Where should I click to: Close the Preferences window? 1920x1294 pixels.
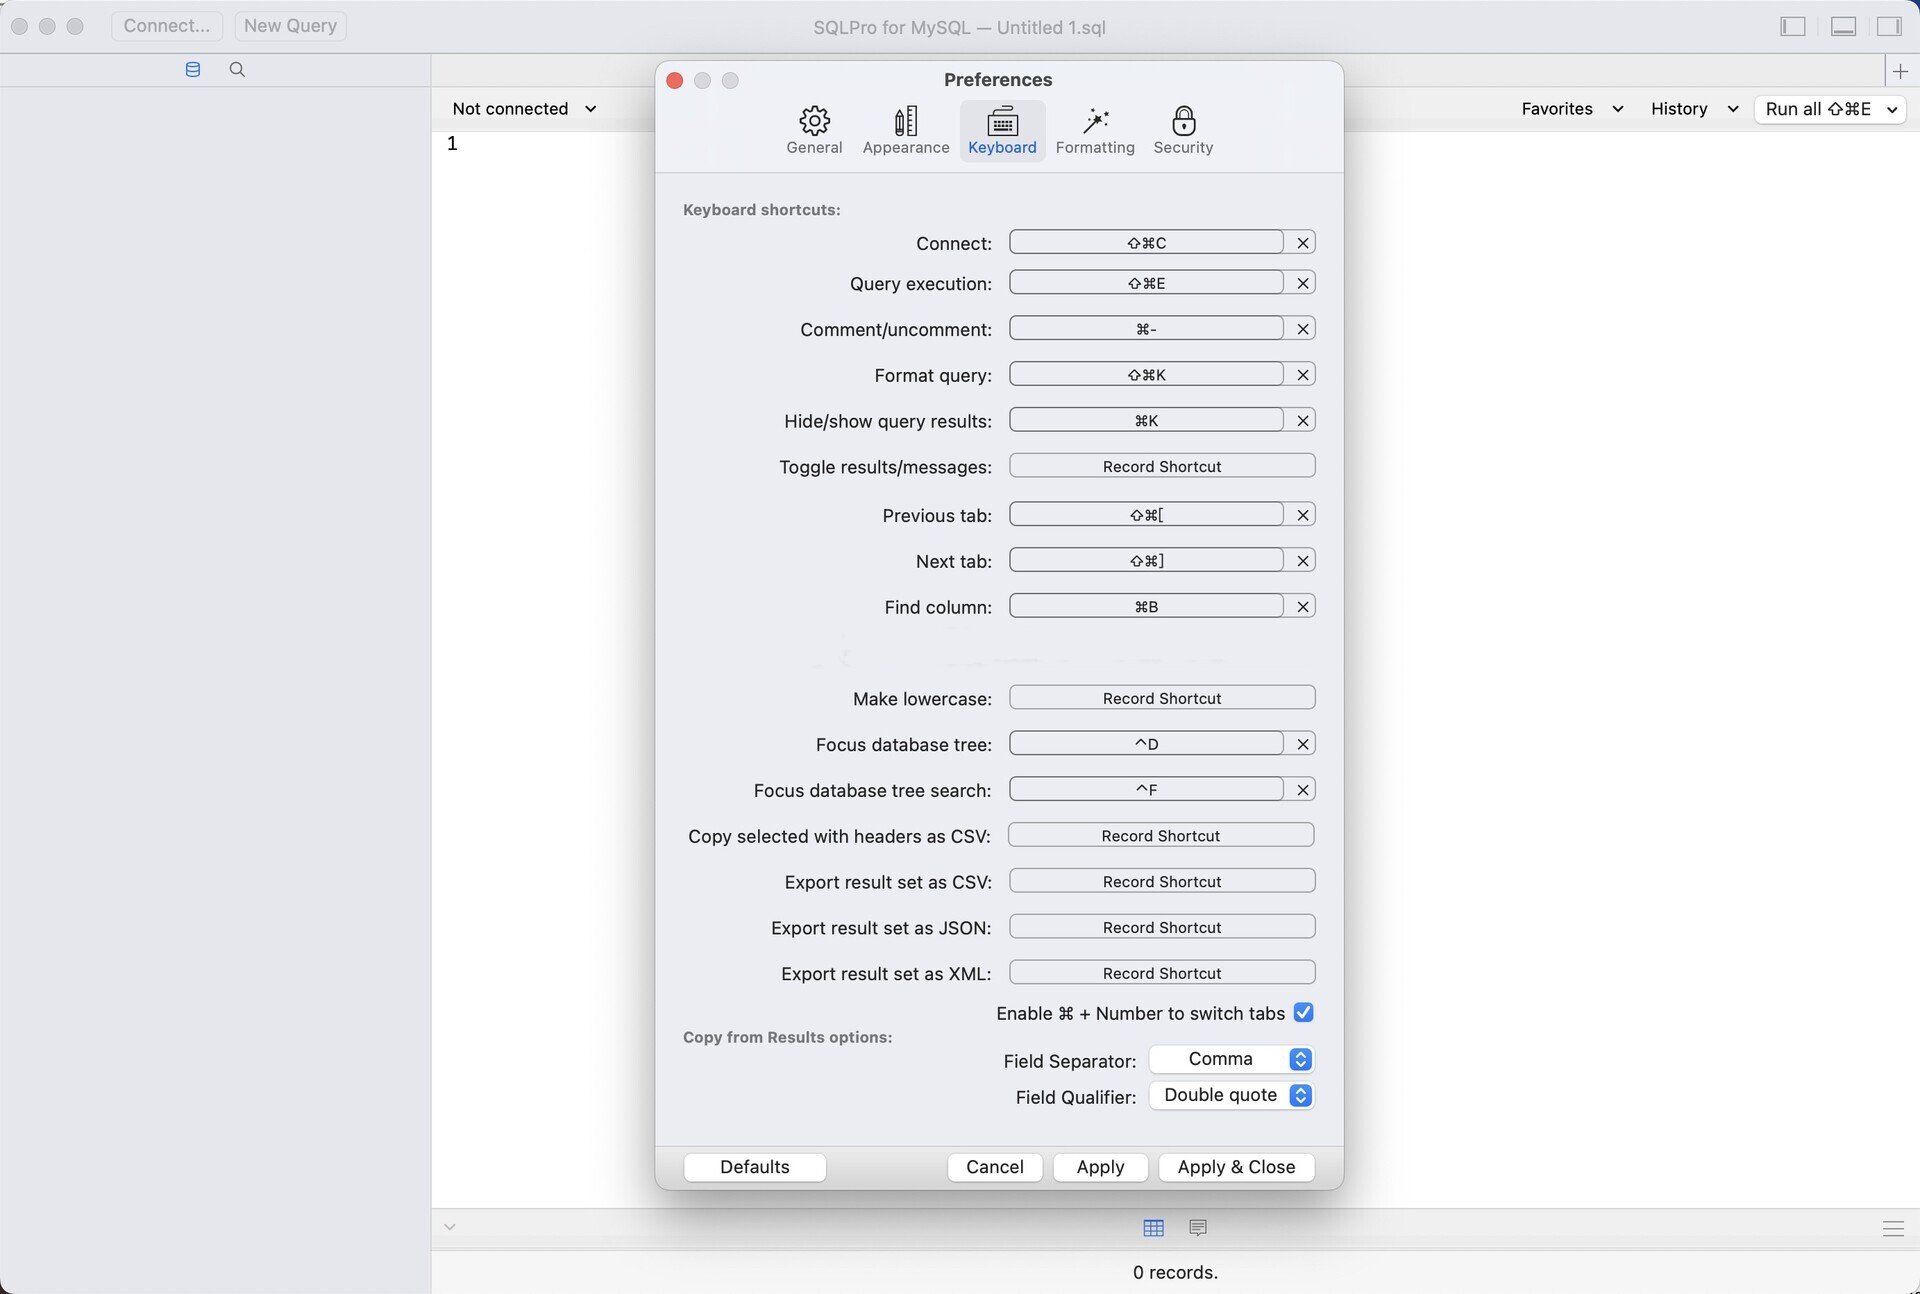(675, 80)
